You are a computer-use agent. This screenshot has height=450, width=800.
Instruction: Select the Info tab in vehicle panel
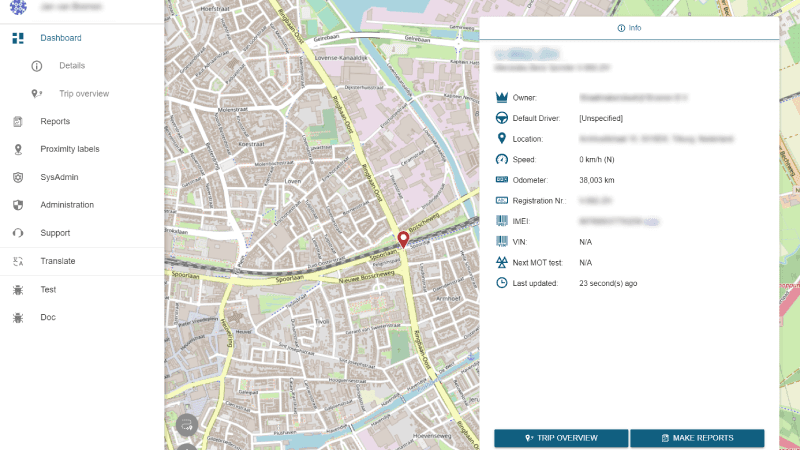(629, 28)
